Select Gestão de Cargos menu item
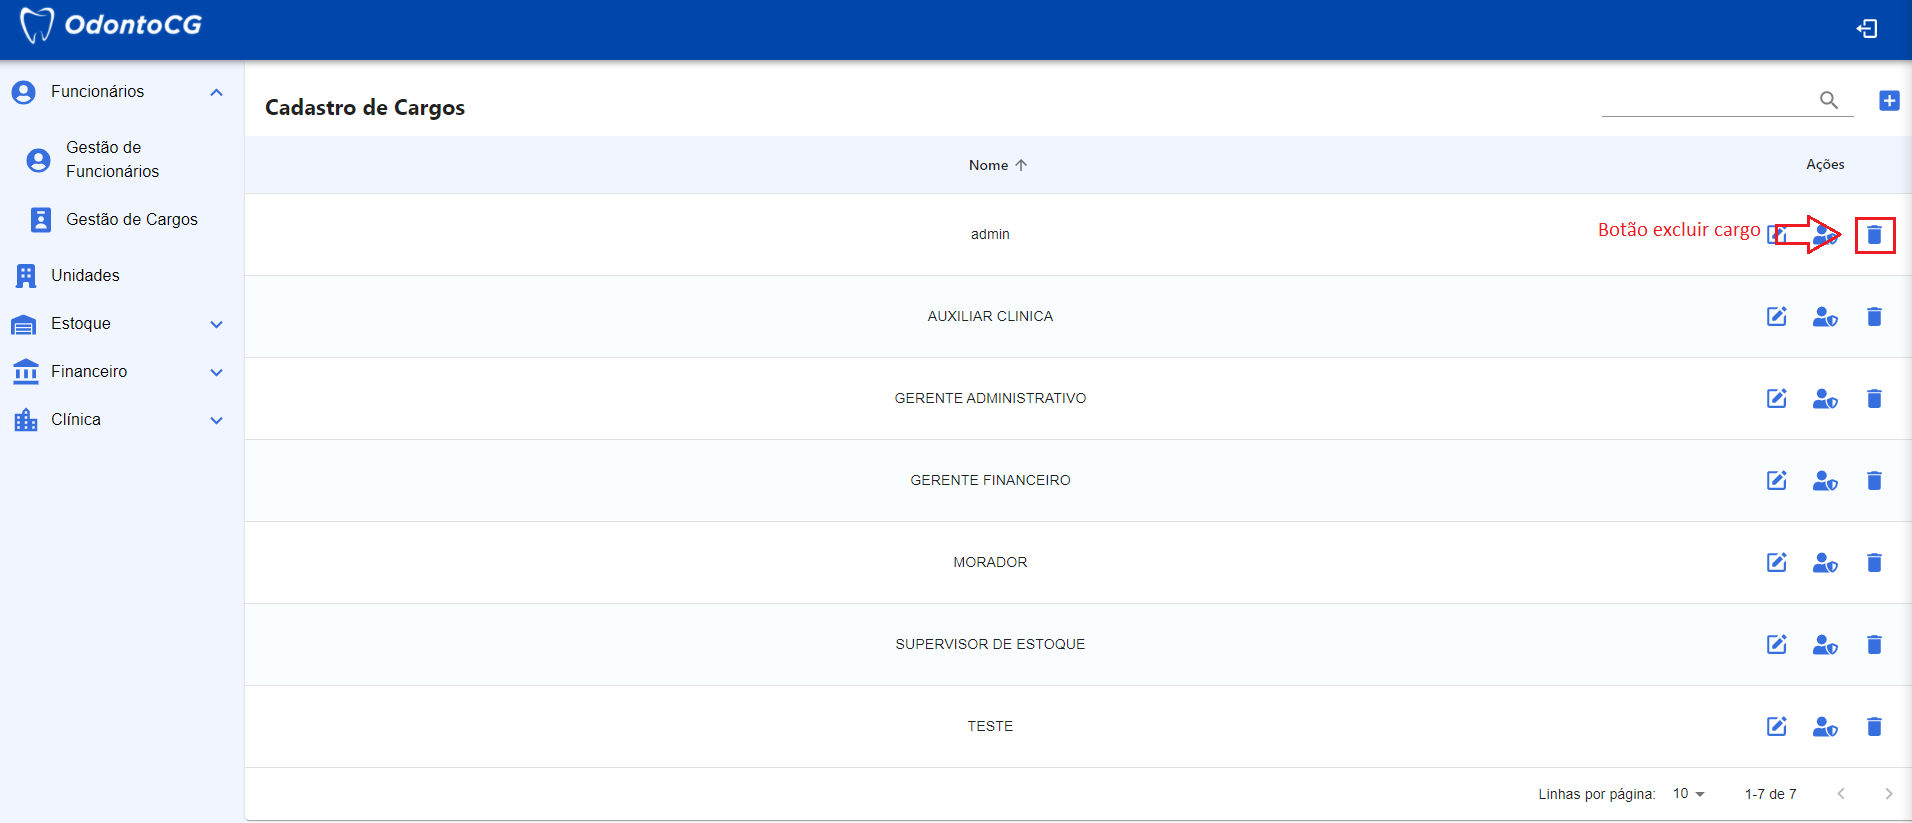 pyautogui.click(x=131, y=220)
